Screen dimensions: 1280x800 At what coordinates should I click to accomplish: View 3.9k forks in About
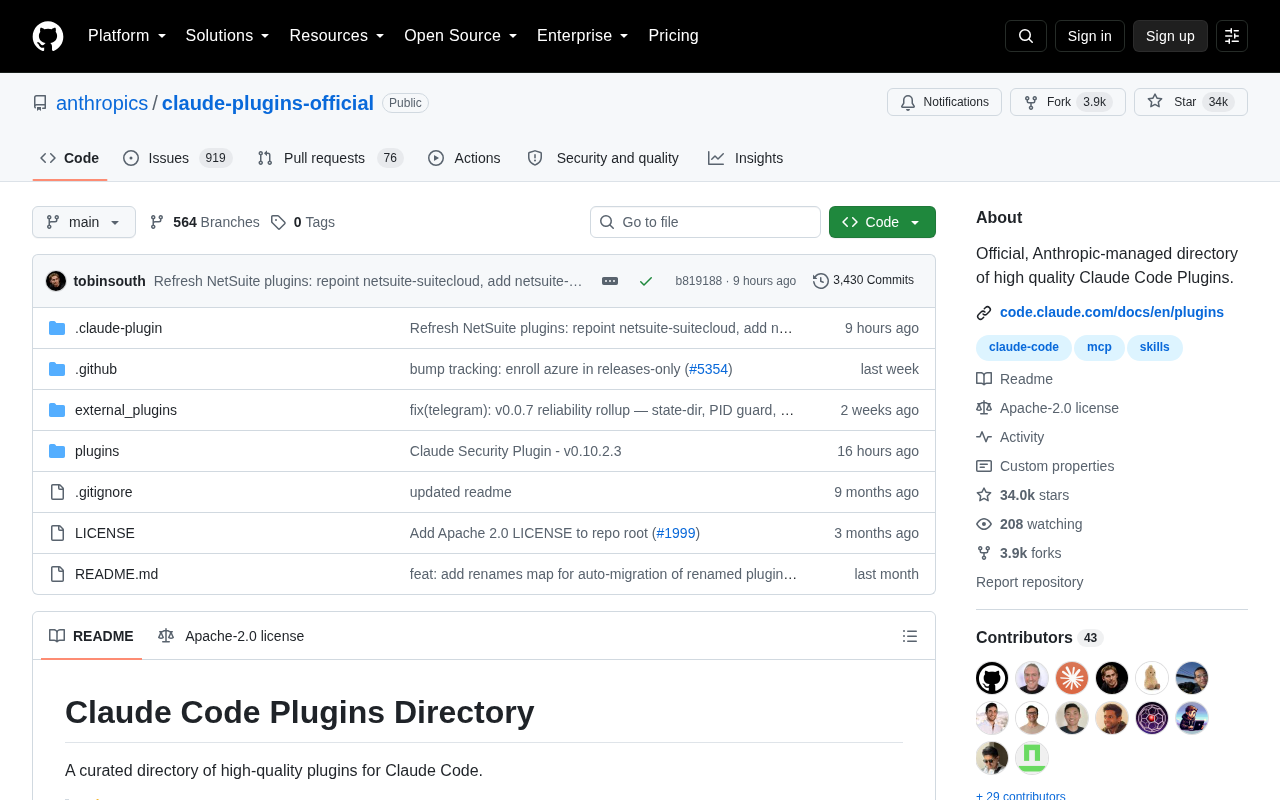pos(1019,553)
